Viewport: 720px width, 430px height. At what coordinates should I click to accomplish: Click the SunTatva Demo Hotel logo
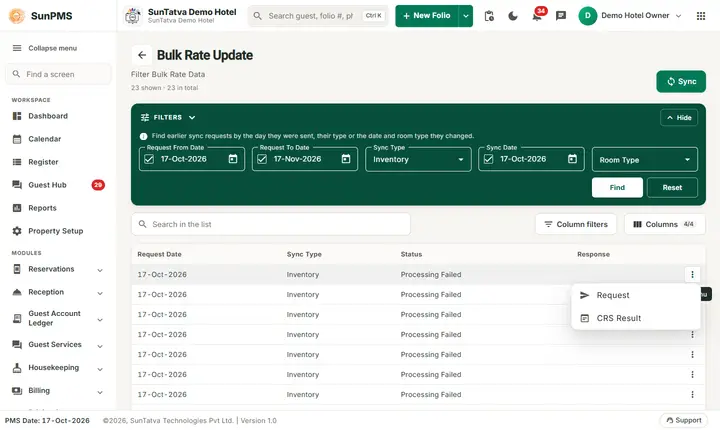point(133,16)
